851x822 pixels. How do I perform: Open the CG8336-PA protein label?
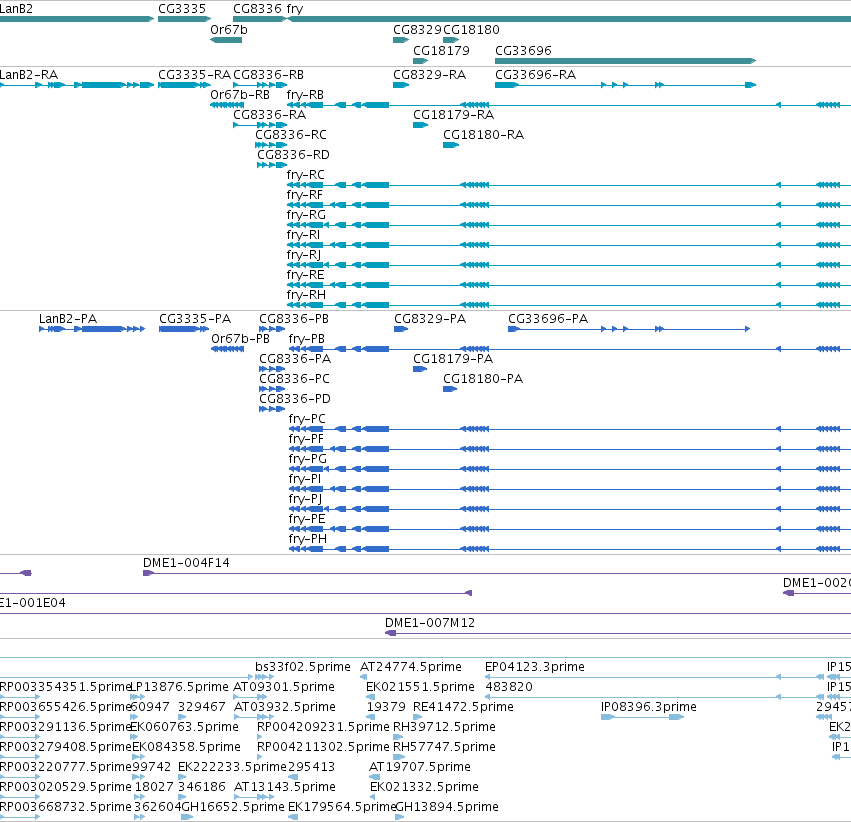(x=295, y=359)
